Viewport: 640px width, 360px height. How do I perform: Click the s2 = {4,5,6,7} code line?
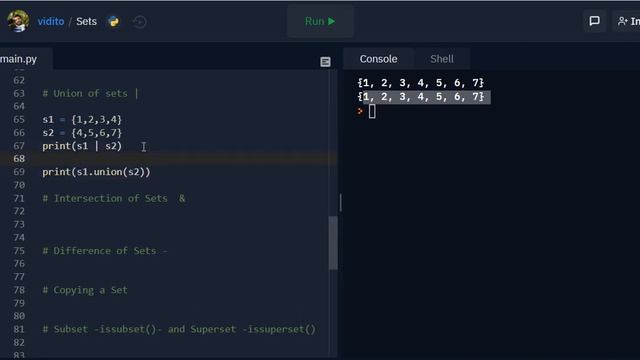[x=82, y=133]
